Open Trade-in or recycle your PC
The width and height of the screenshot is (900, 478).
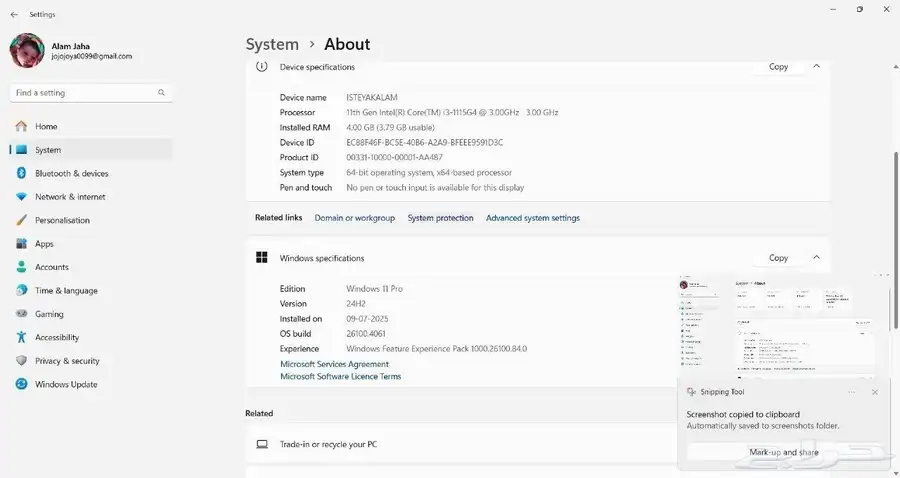click(461, 444)
